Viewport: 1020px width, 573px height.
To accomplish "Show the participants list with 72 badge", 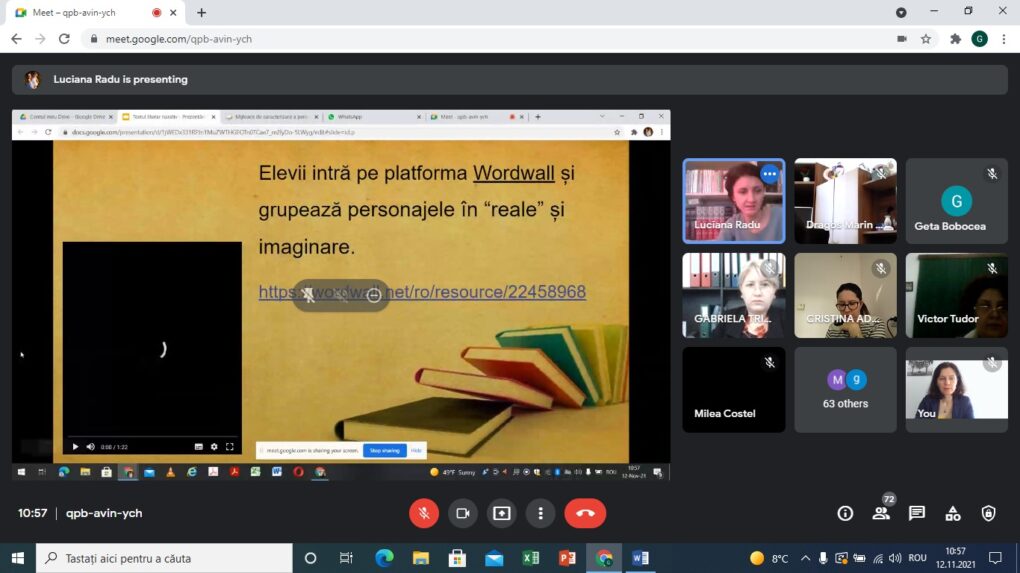I will tap(881, 513).
